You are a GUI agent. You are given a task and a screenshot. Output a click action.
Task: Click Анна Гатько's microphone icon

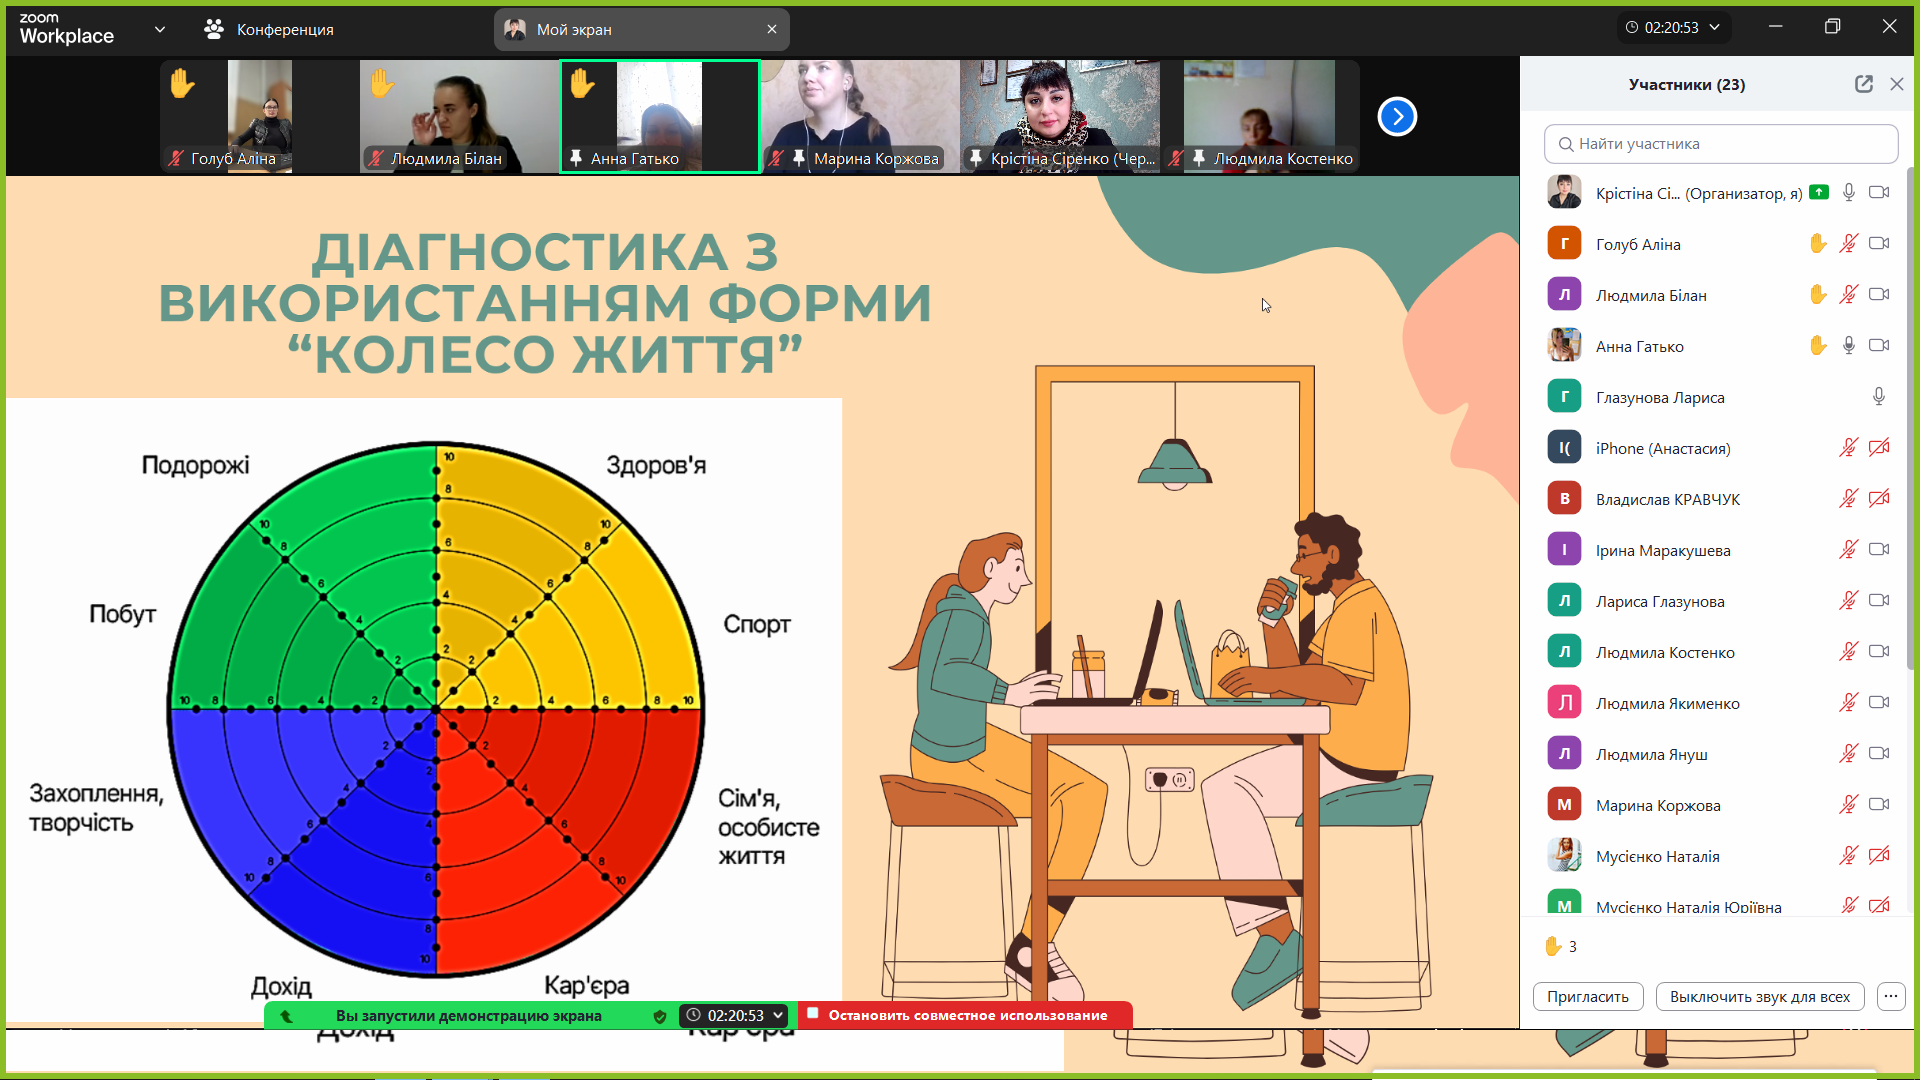point(1848,345)
